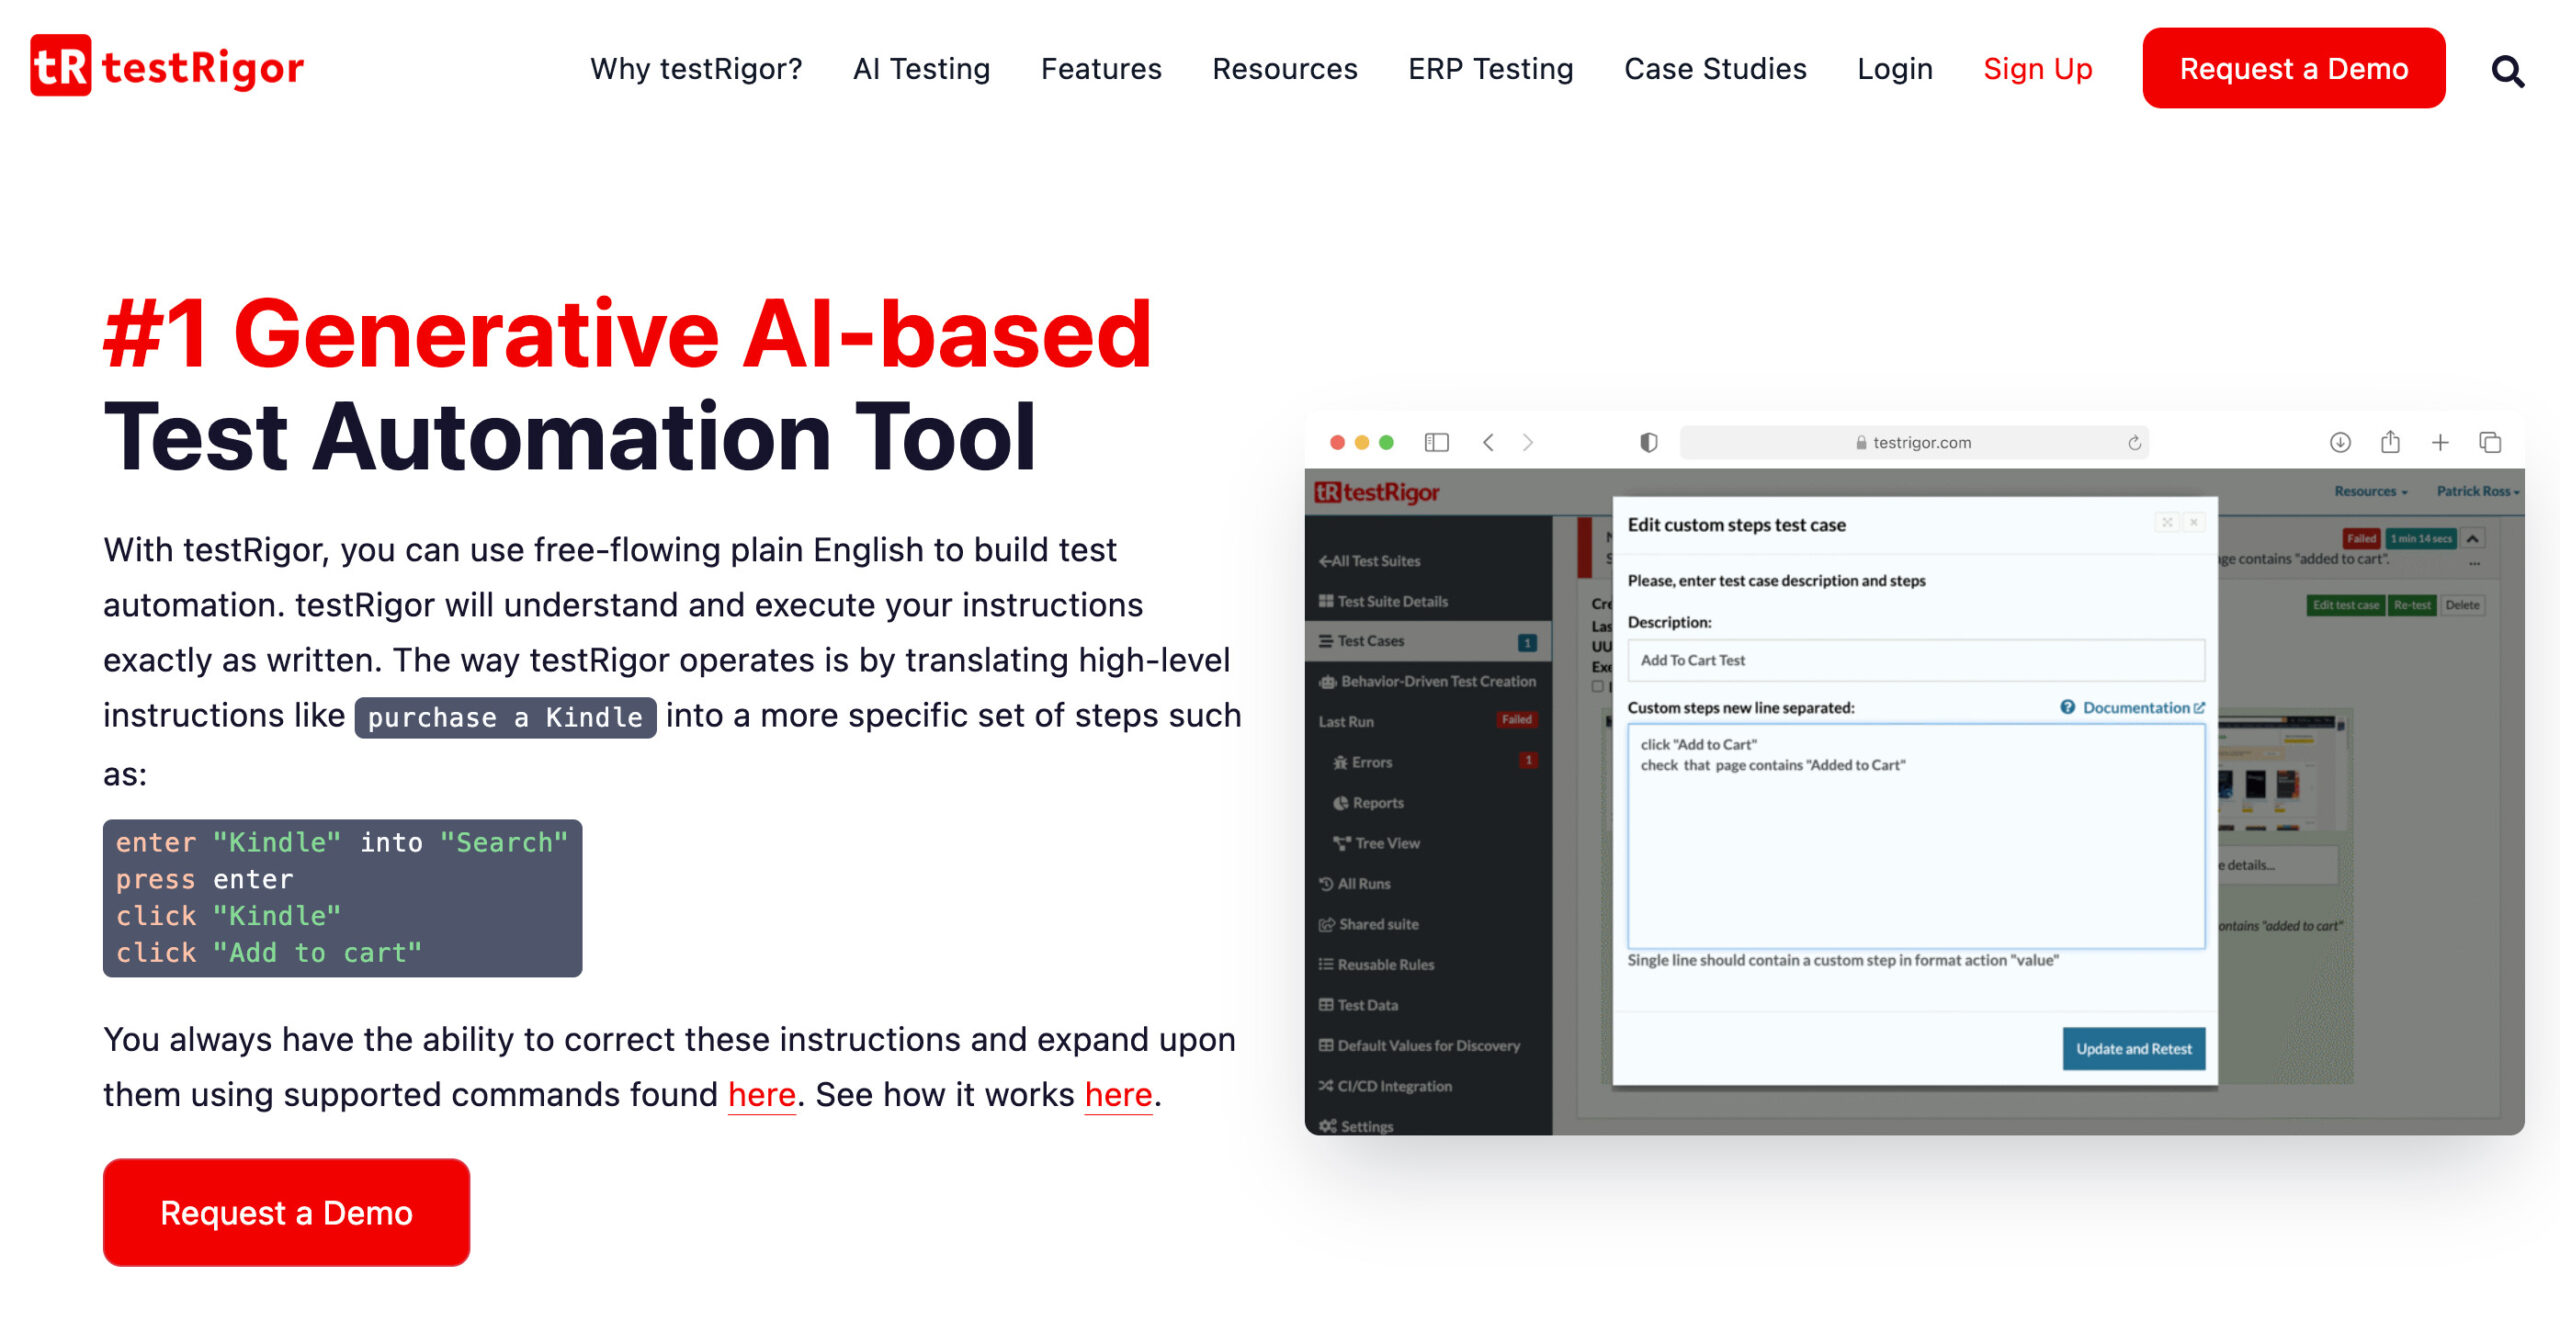Click the privacy shield icon
The image size is (2560, 1321).
tap(1649, 442)
